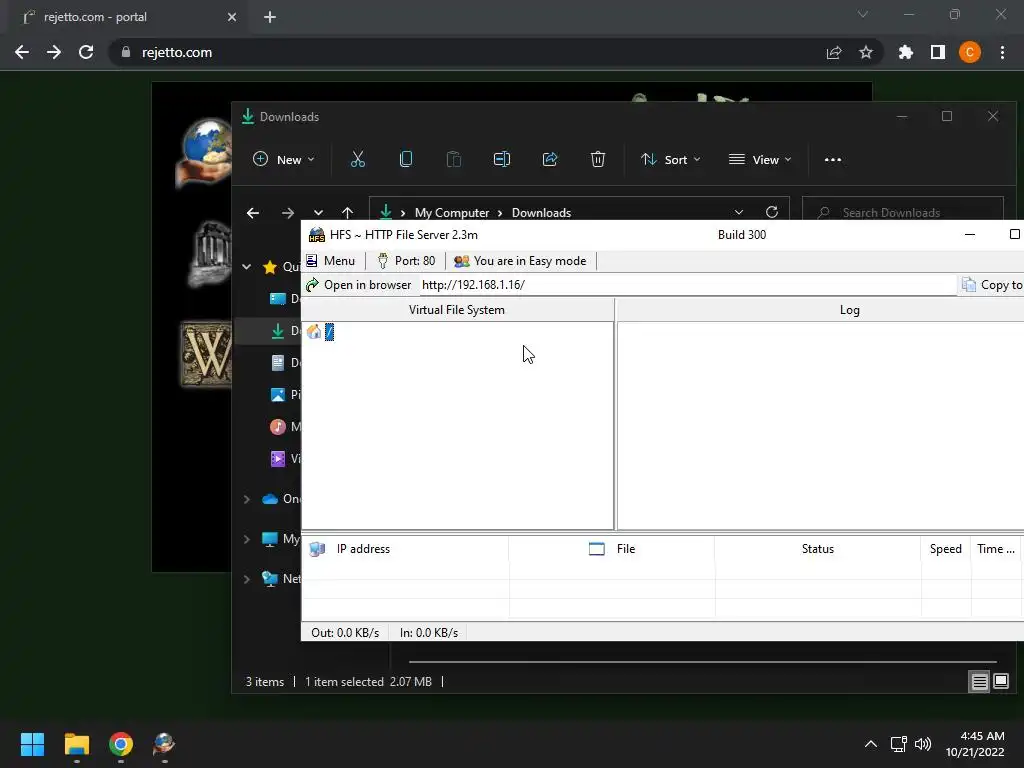The width and height of the screenshot is (1024, 768).
Task: Click Out: 0.0 KB/s in HFS status bar
Action: pyautogui.click(x=345, y=632)
